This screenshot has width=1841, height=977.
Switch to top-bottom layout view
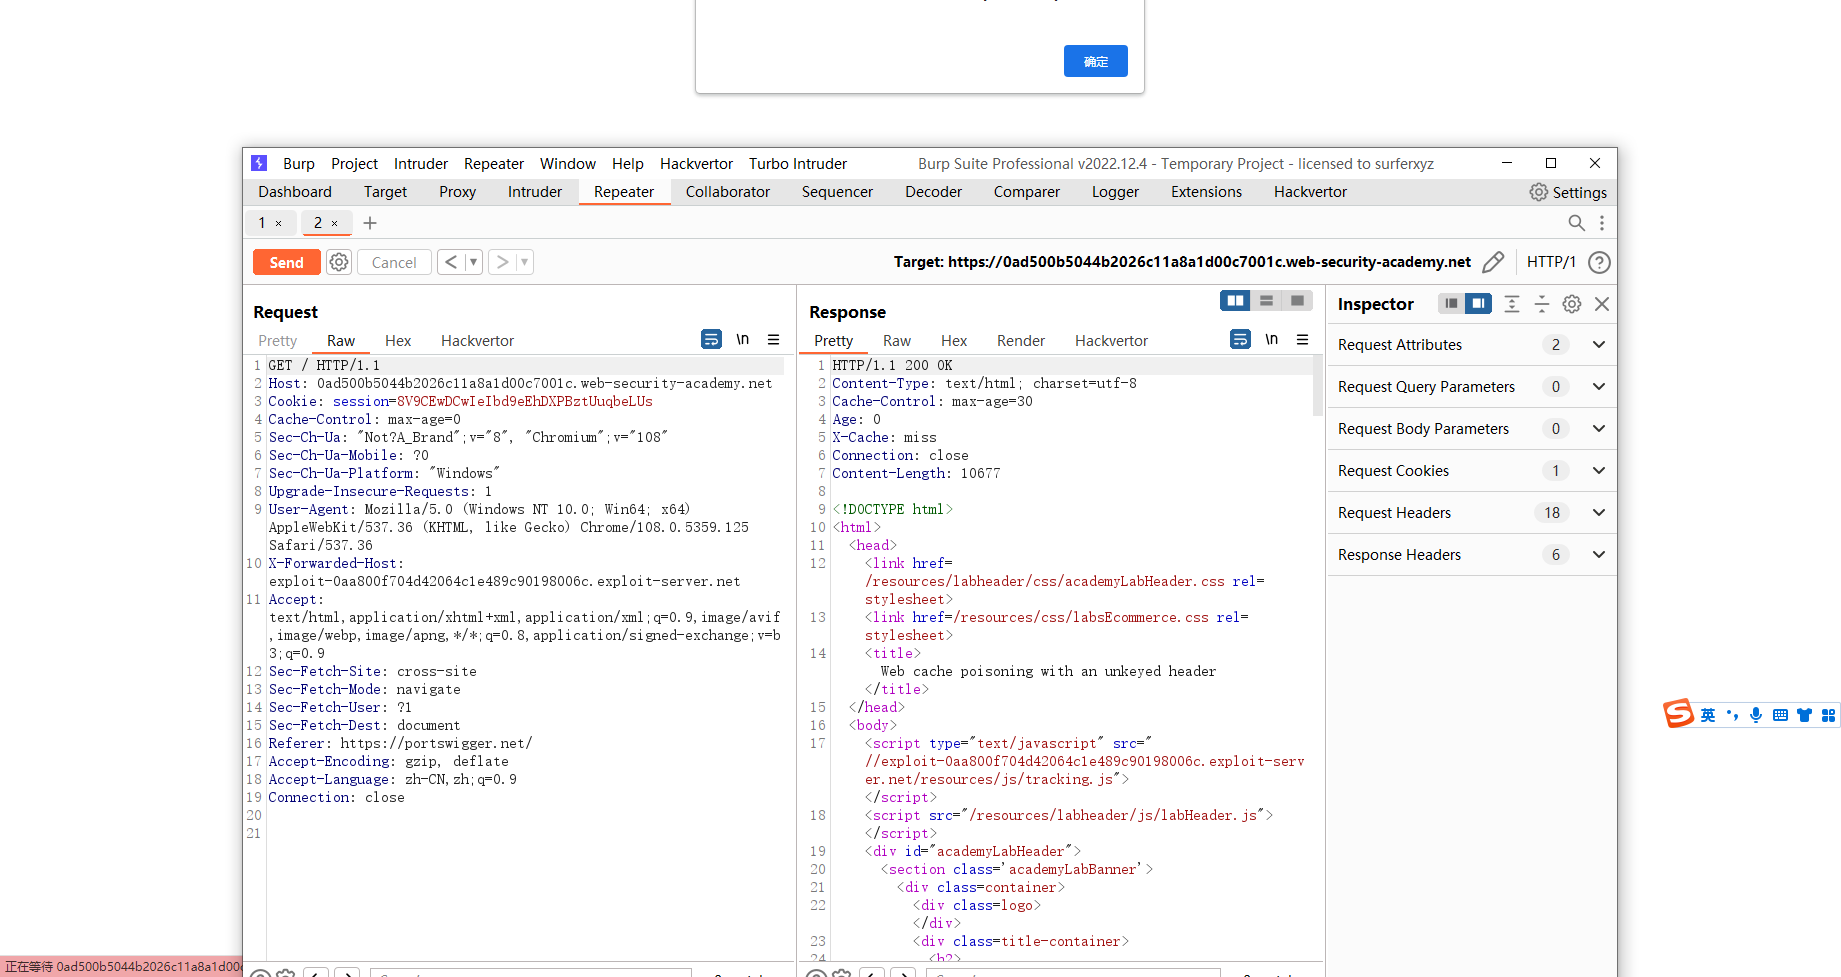point(1267,301)
